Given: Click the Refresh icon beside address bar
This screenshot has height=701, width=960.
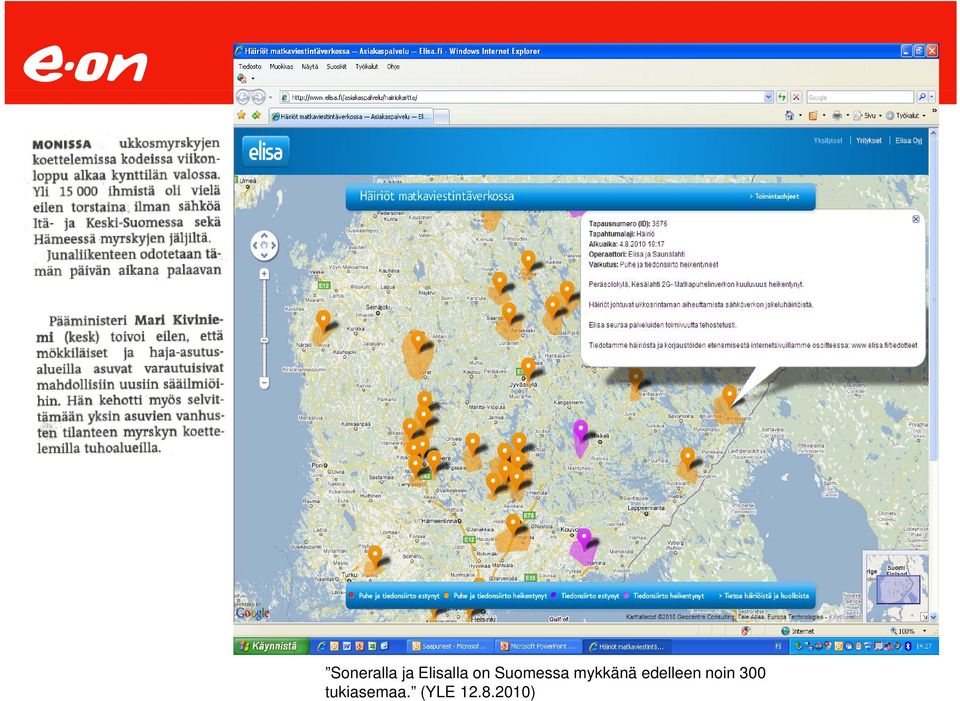Looking at the screenshot, I should click(782, 97).
